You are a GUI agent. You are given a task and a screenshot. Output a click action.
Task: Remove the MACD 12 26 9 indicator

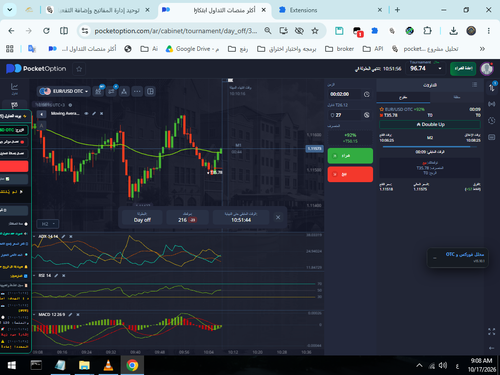[x=78, y=314]
